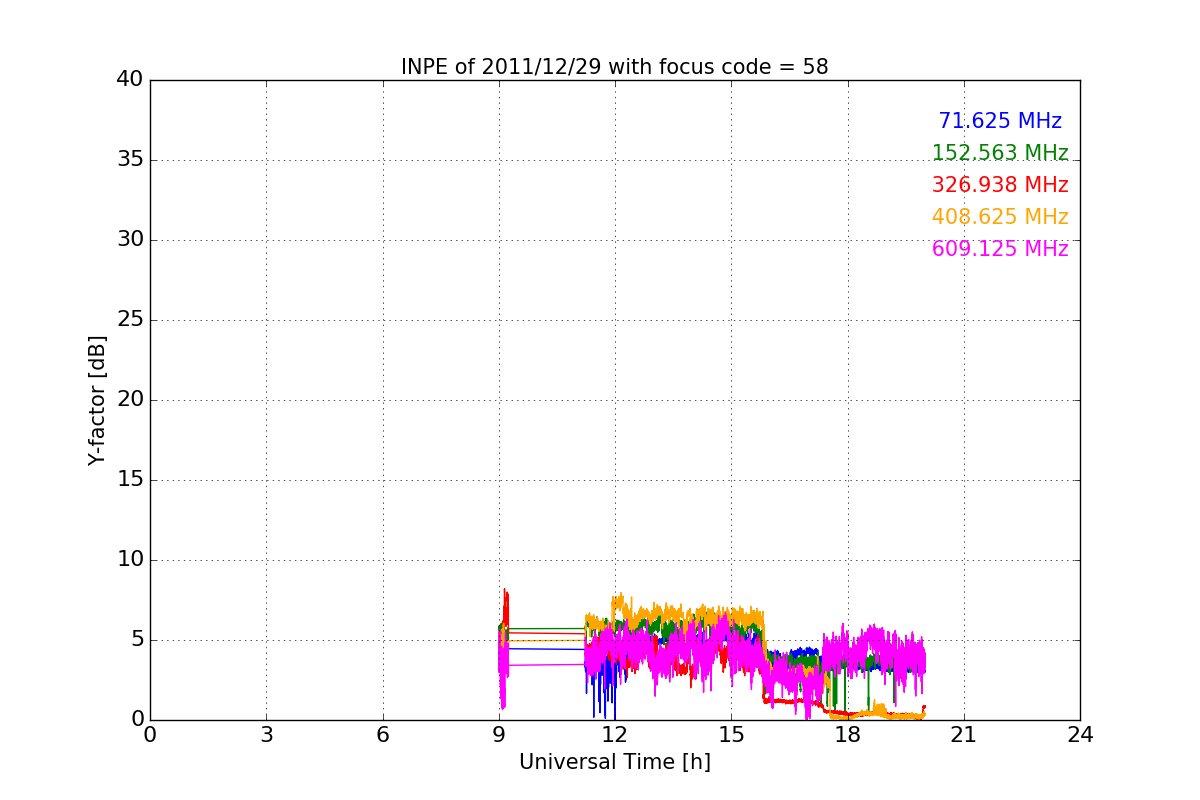Click the y-axis tick label 40
The height and width of the screenshot is (800, 1200).
point(130,80)
